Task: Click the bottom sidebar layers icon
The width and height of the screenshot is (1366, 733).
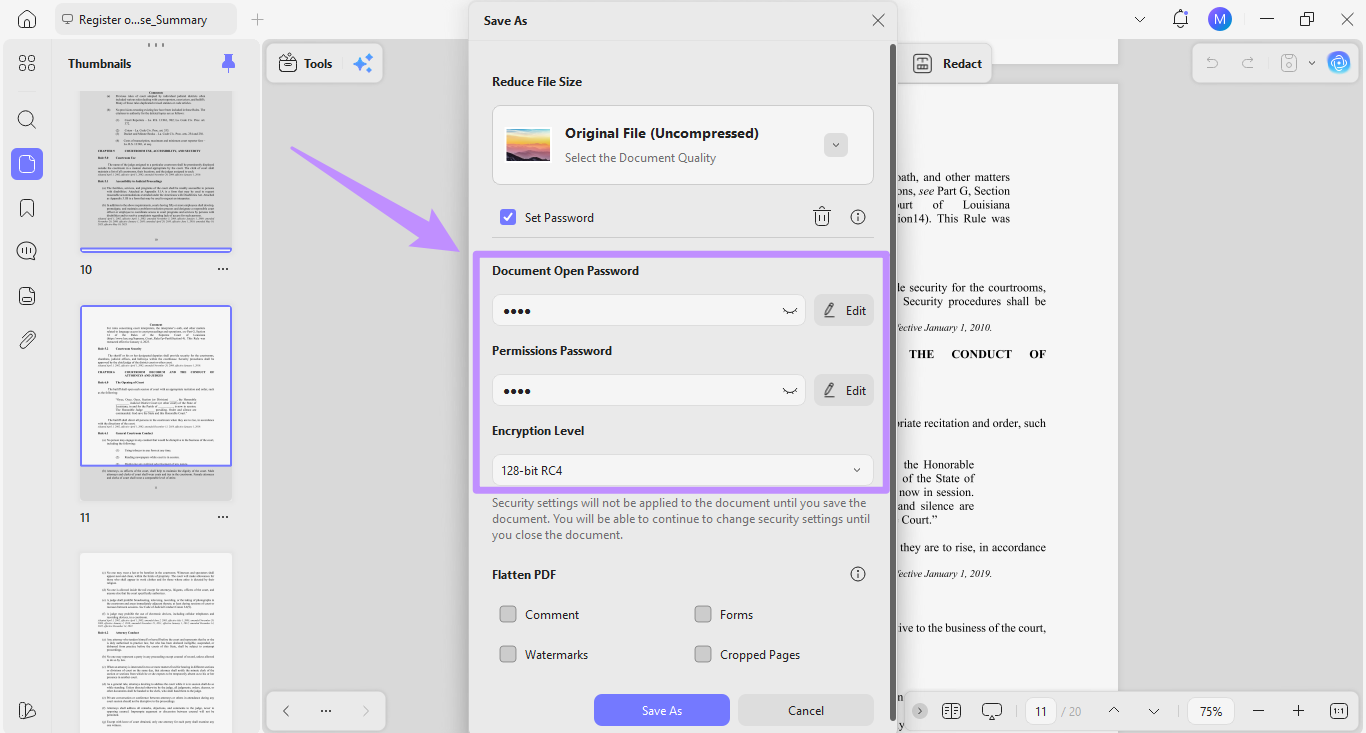Action: 27,711
